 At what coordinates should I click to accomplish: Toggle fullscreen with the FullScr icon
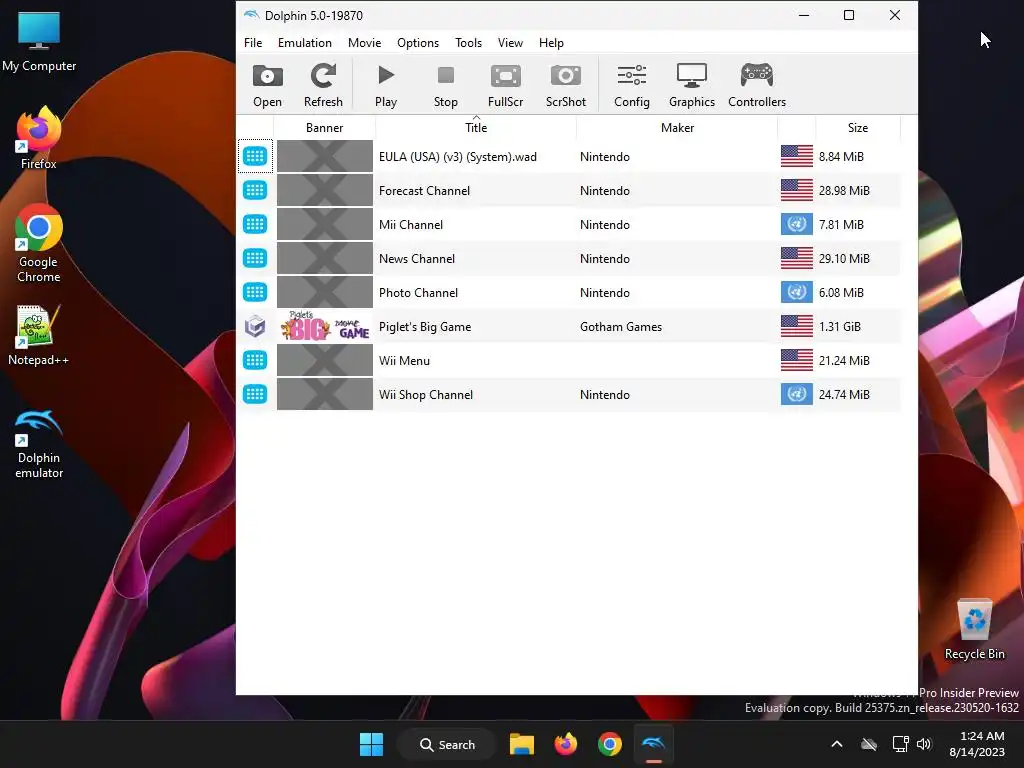click(505, 86)
